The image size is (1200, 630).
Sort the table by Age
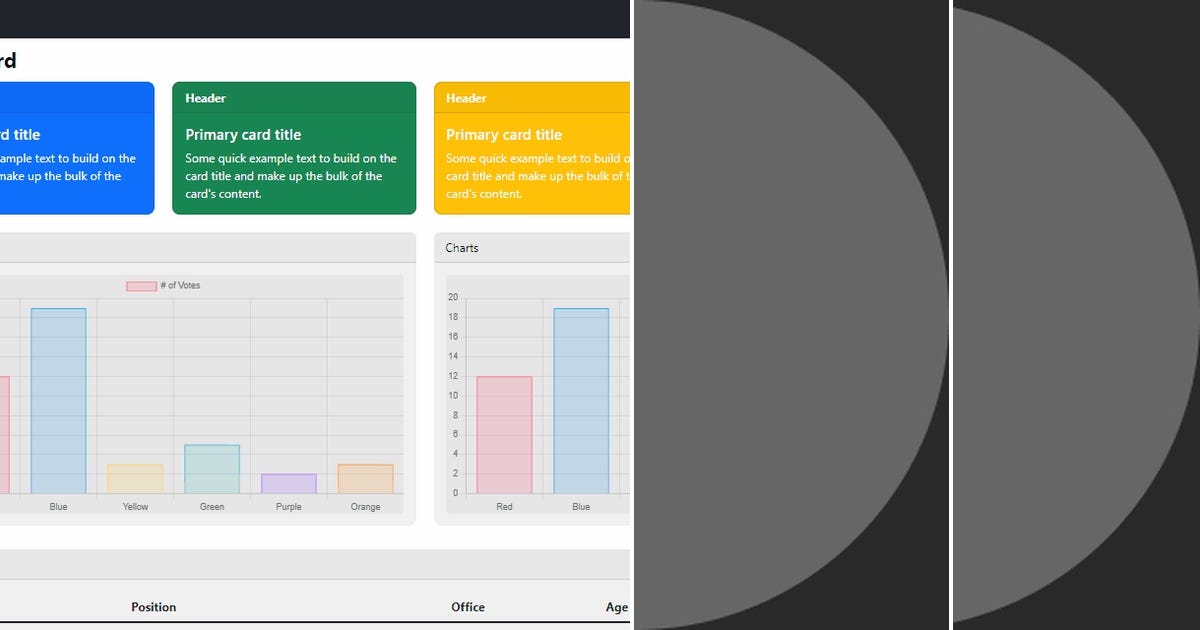[616, 607]
